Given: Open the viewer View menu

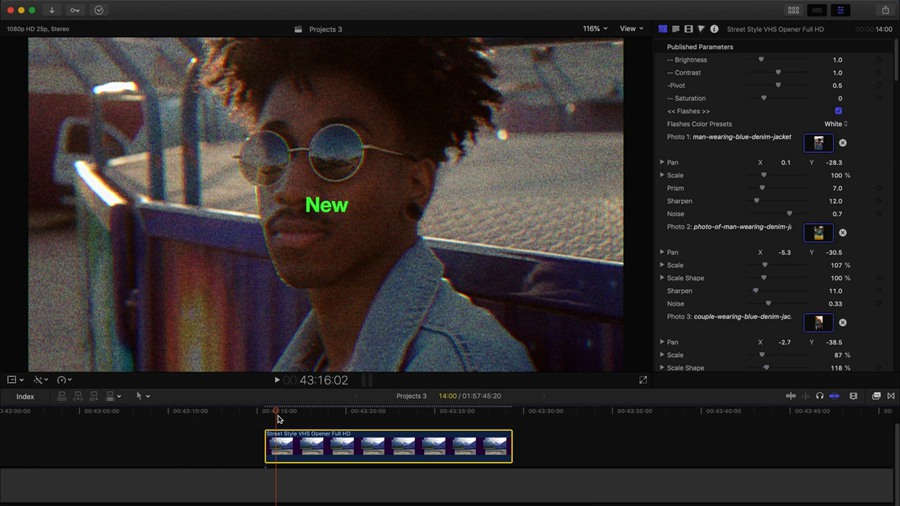Looking at the screenshot, I should 631,29.
